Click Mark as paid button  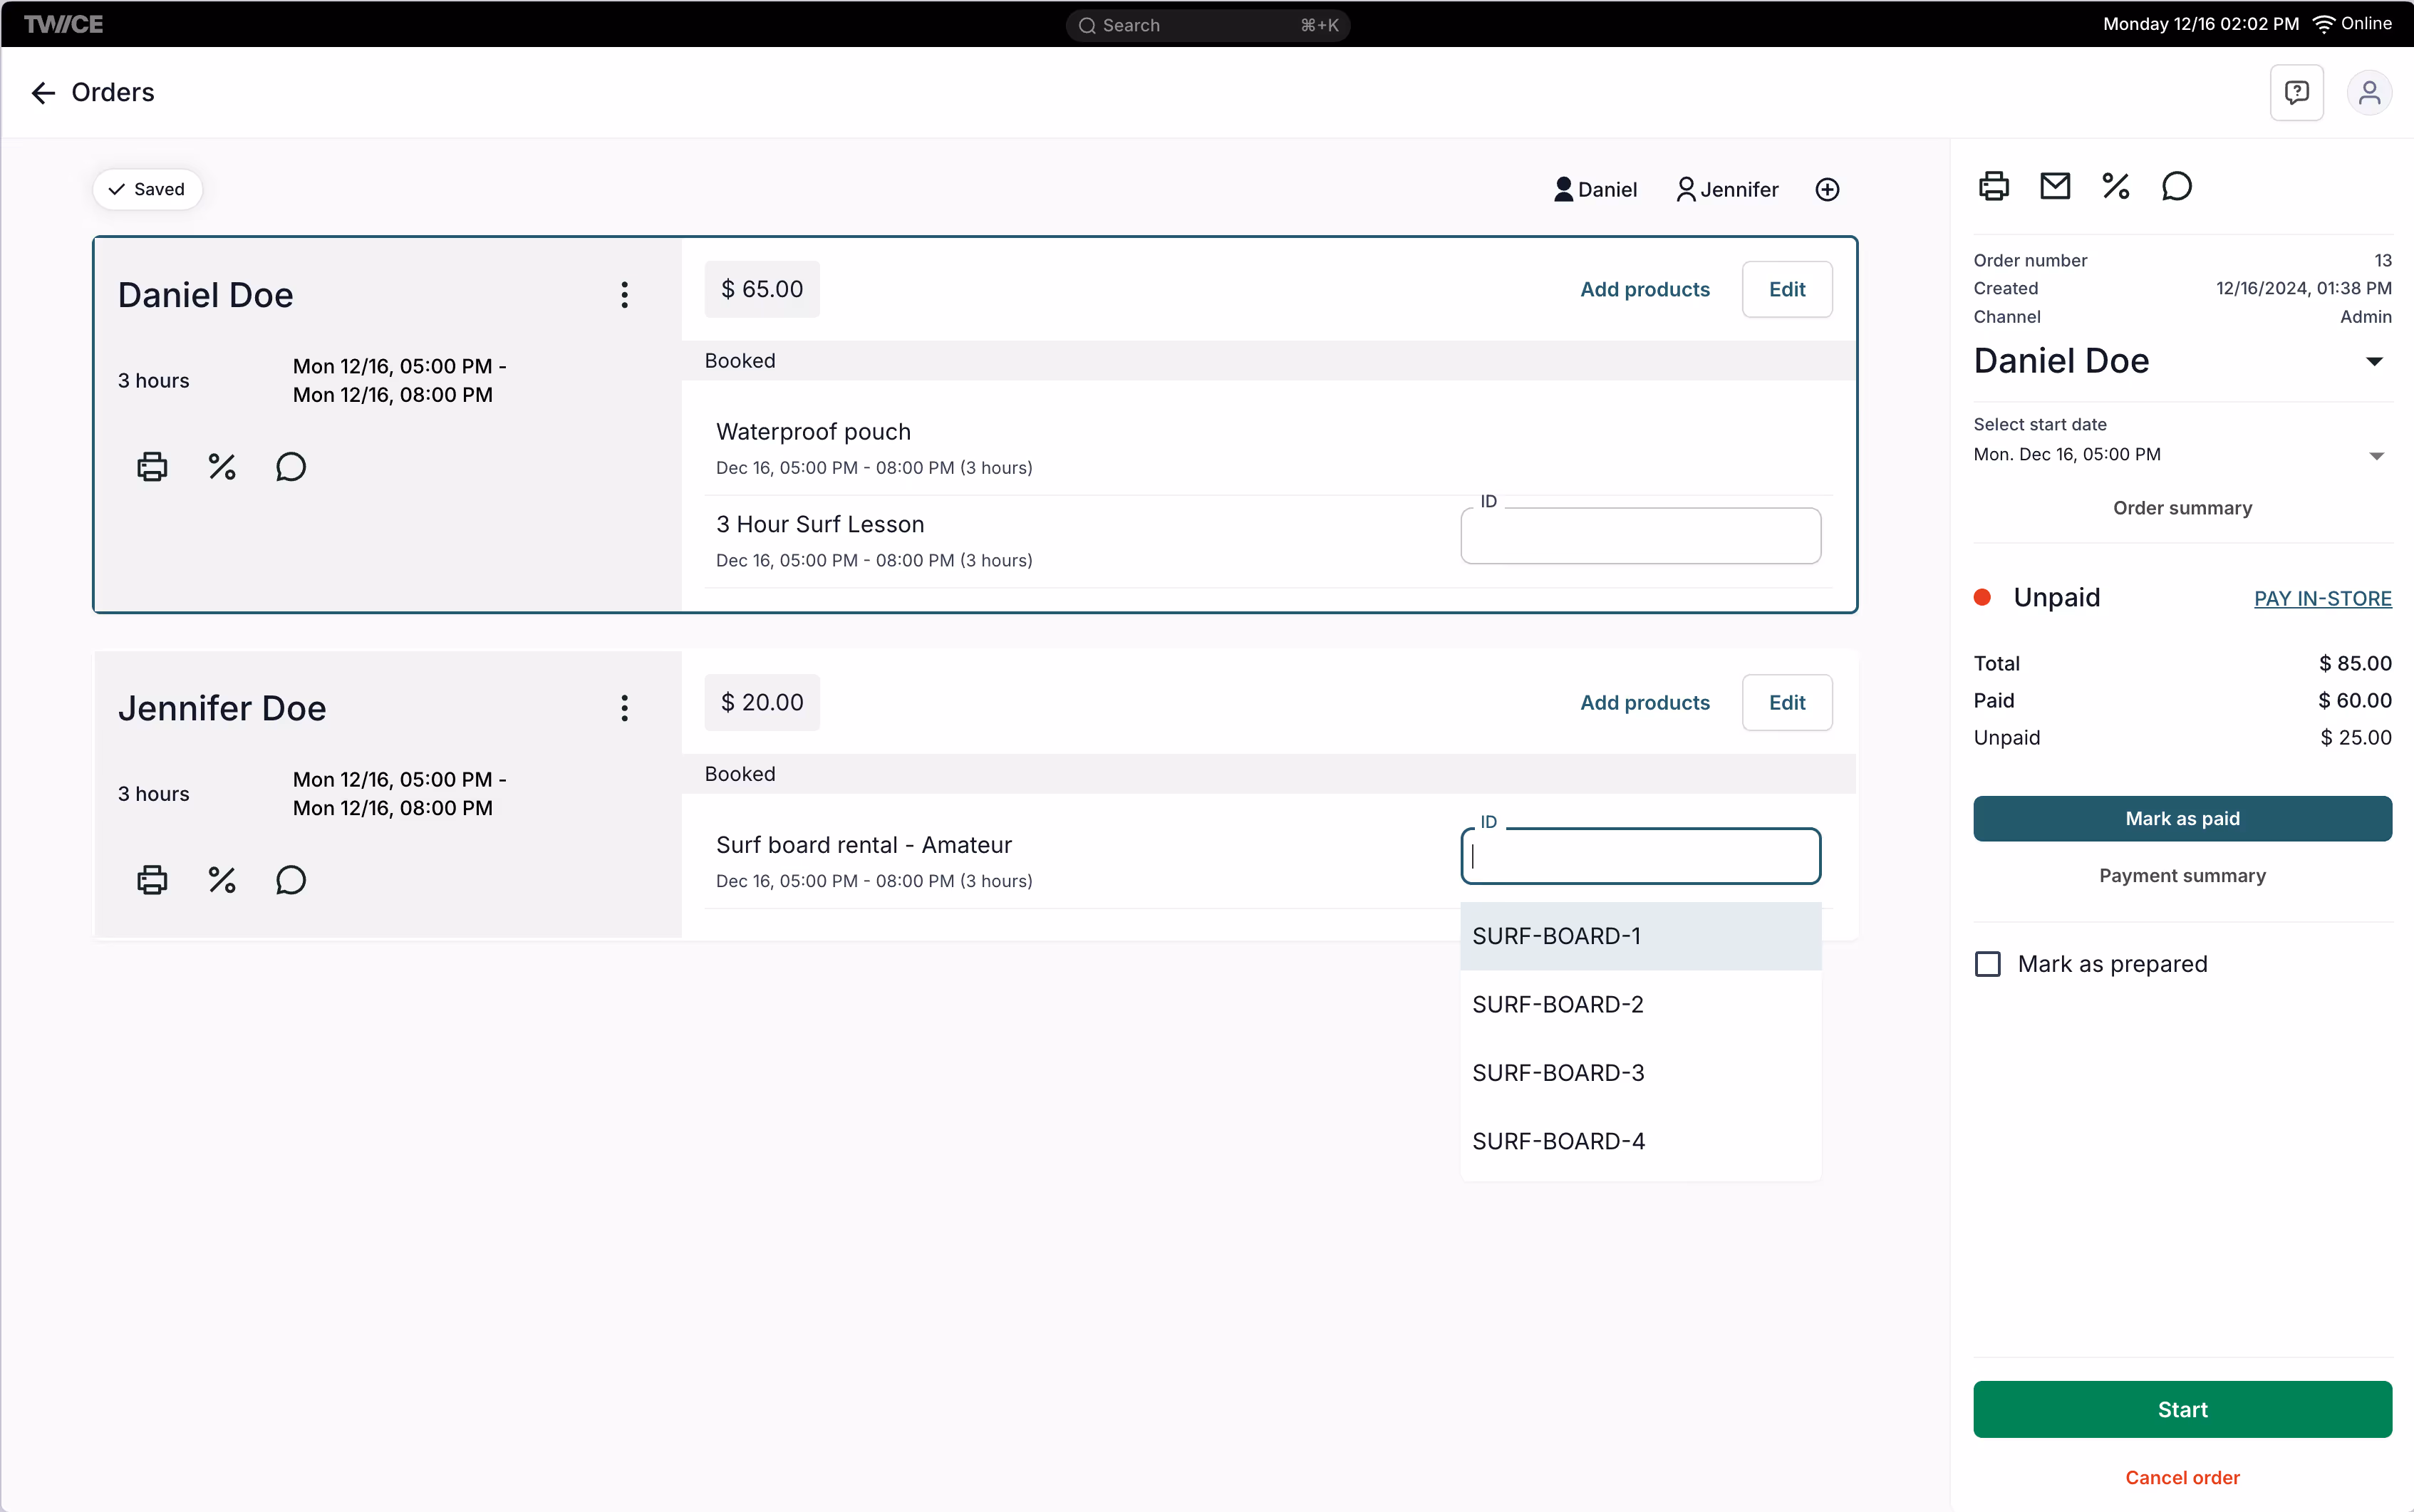(x=2181, y=818)
